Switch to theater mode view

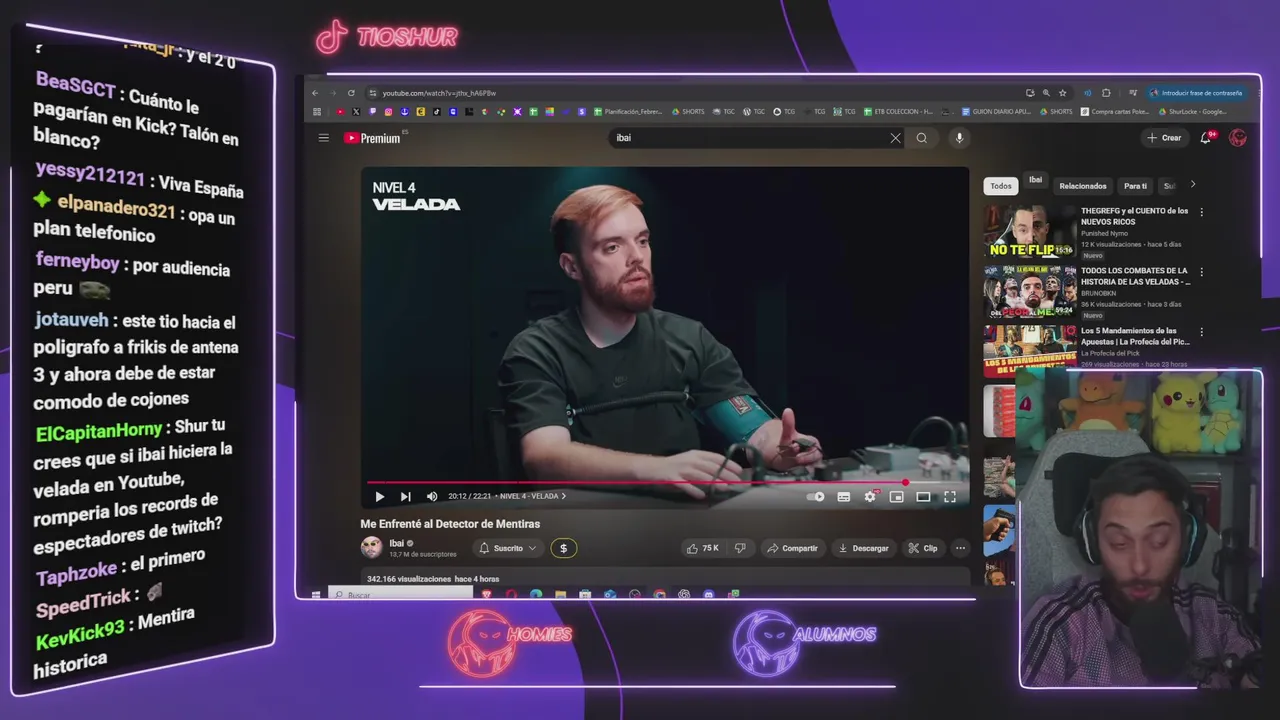tap(923, 496)
